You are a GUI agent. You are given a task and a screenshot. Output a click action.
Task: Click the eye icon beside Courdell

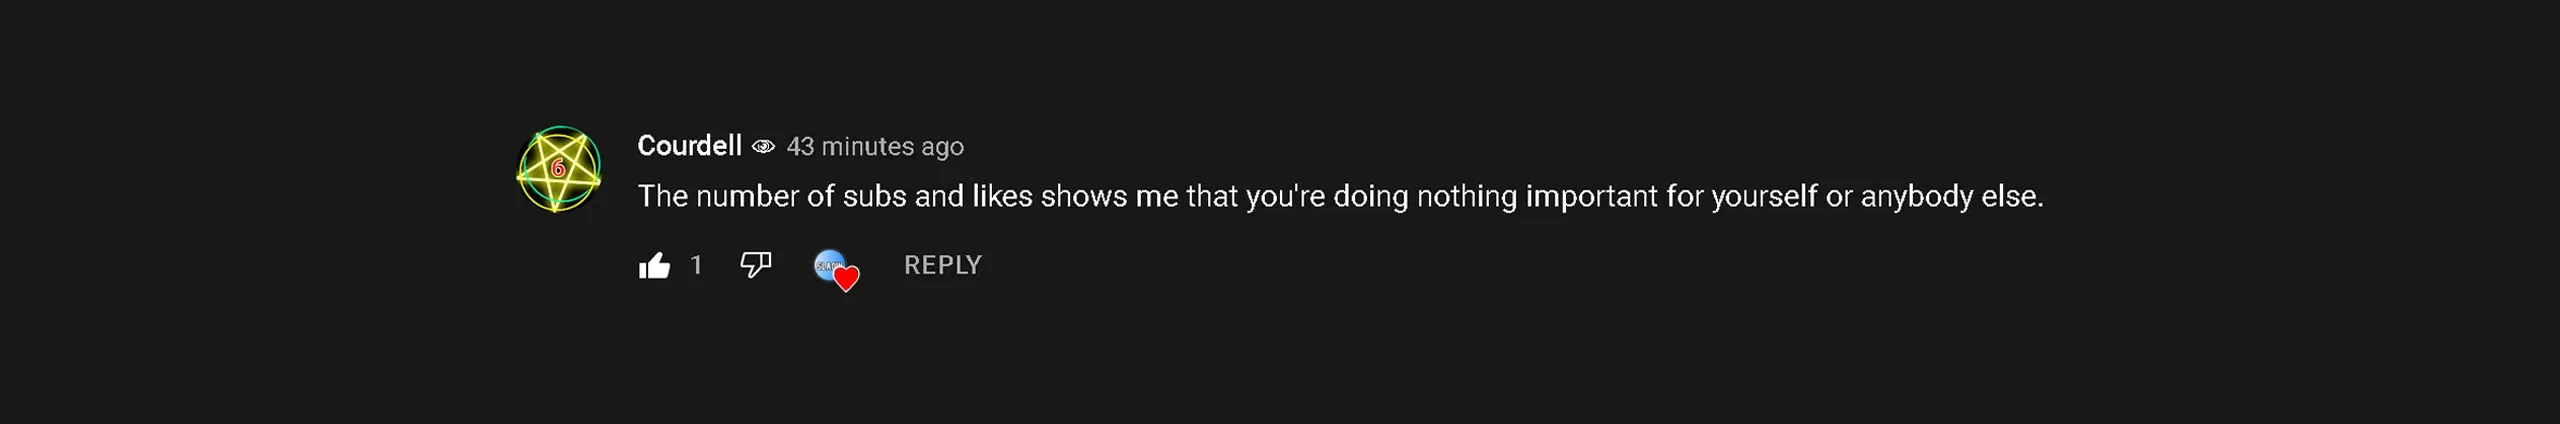763,147
